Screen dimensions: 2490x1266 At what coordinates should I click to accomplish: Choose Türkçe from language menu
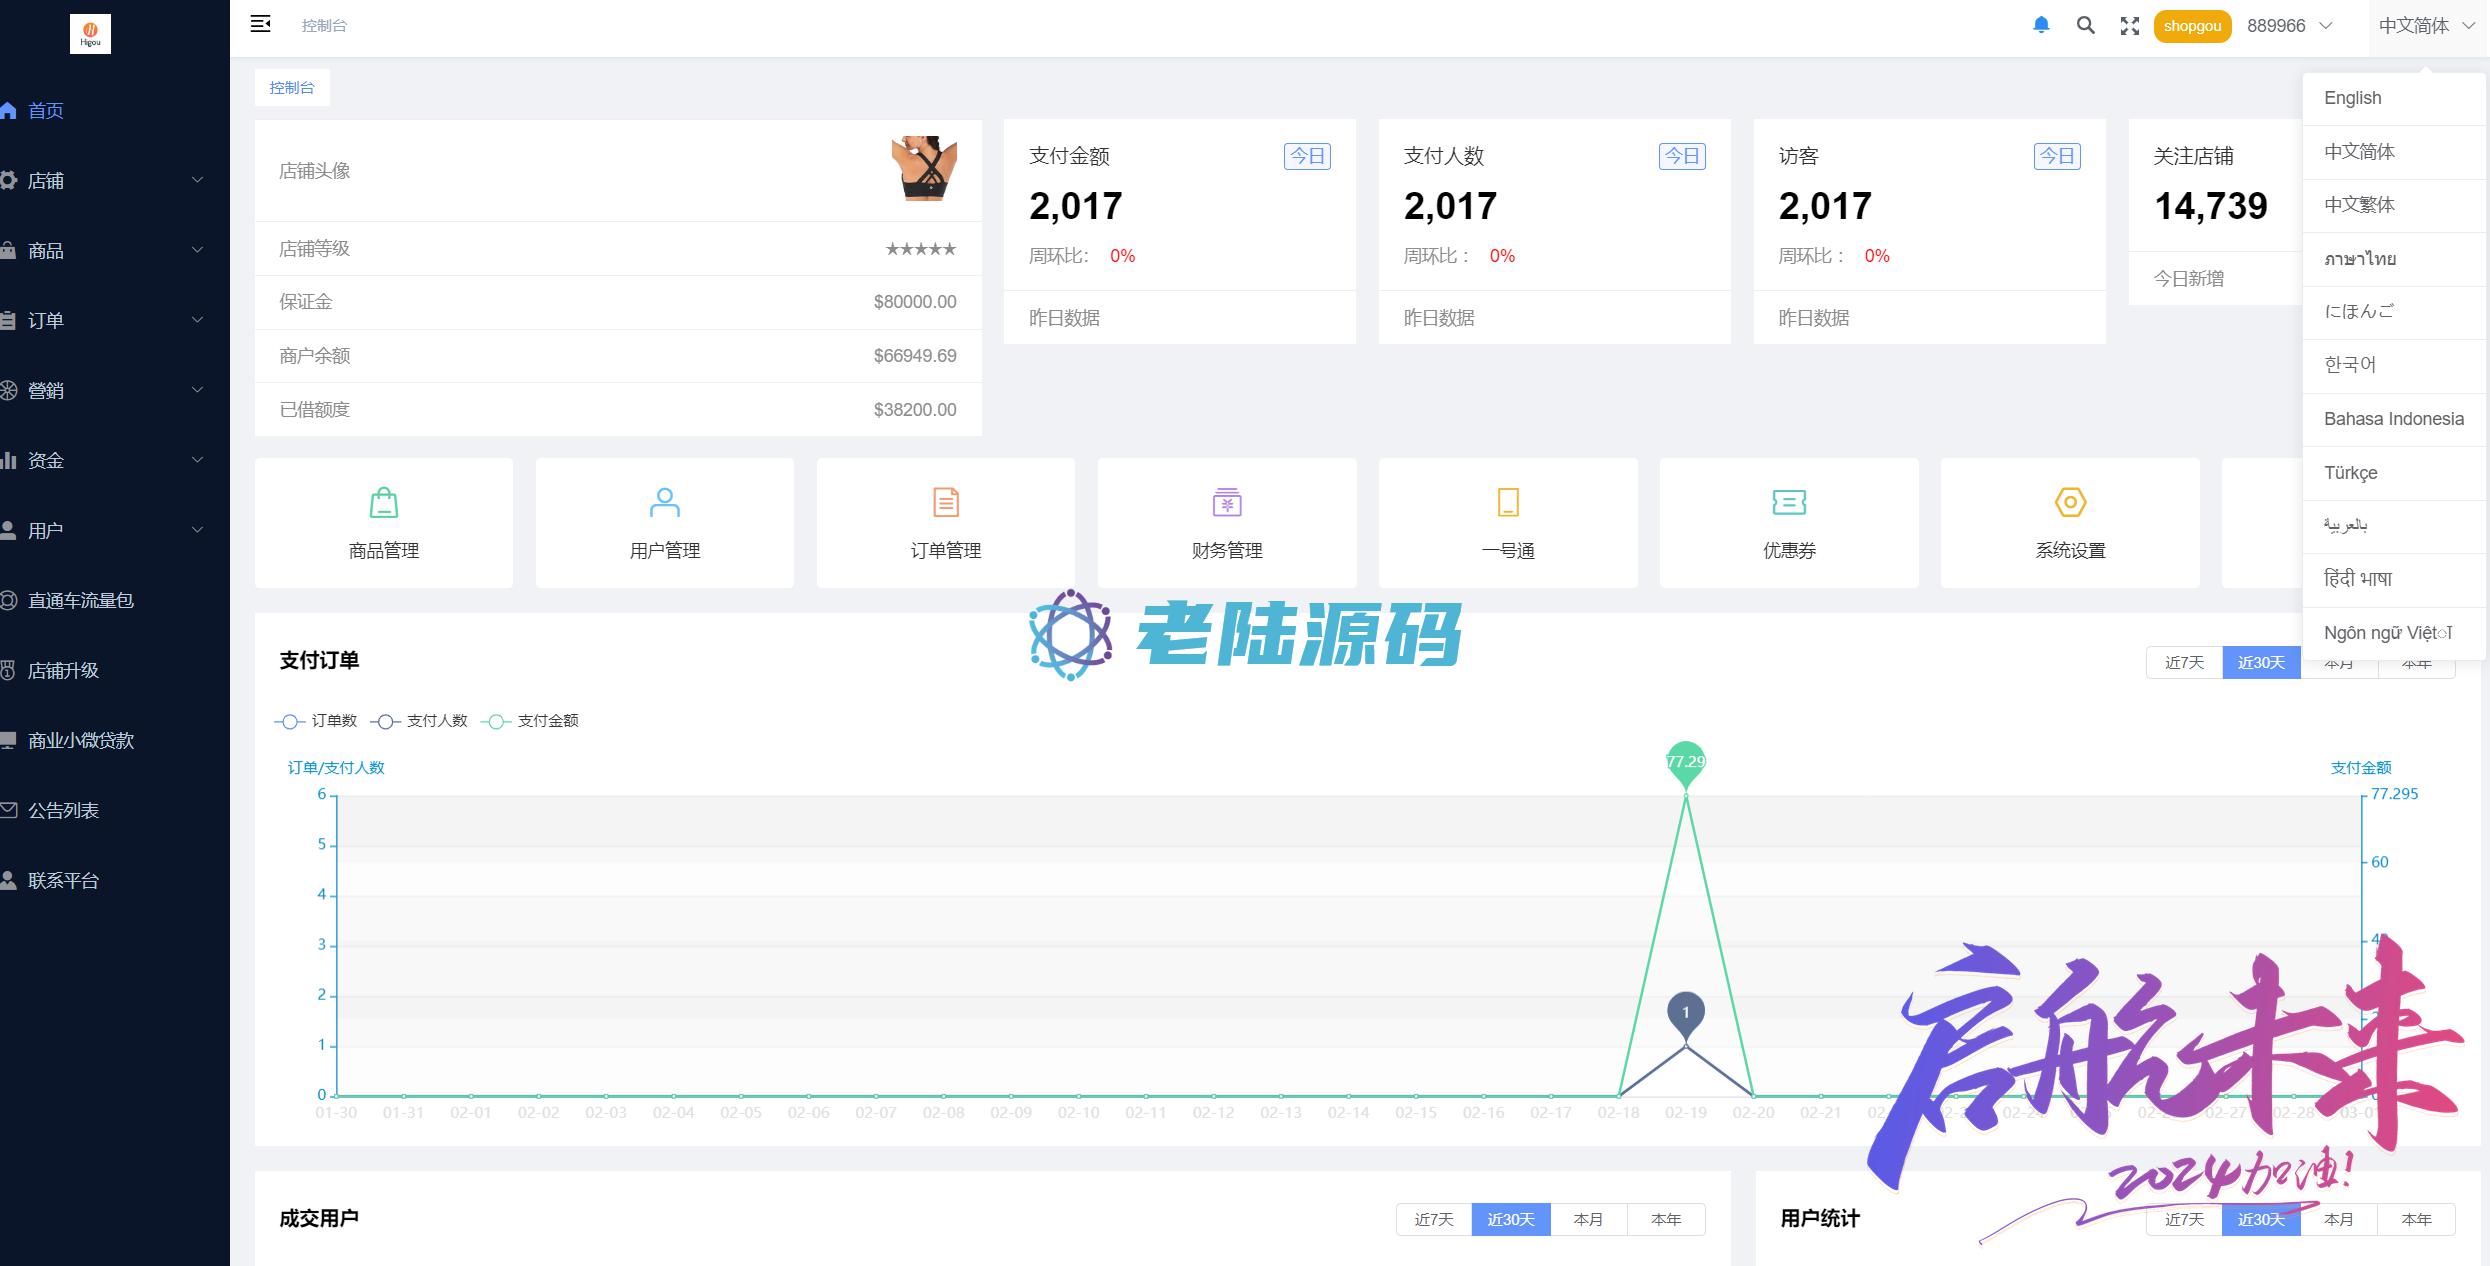2394,473
